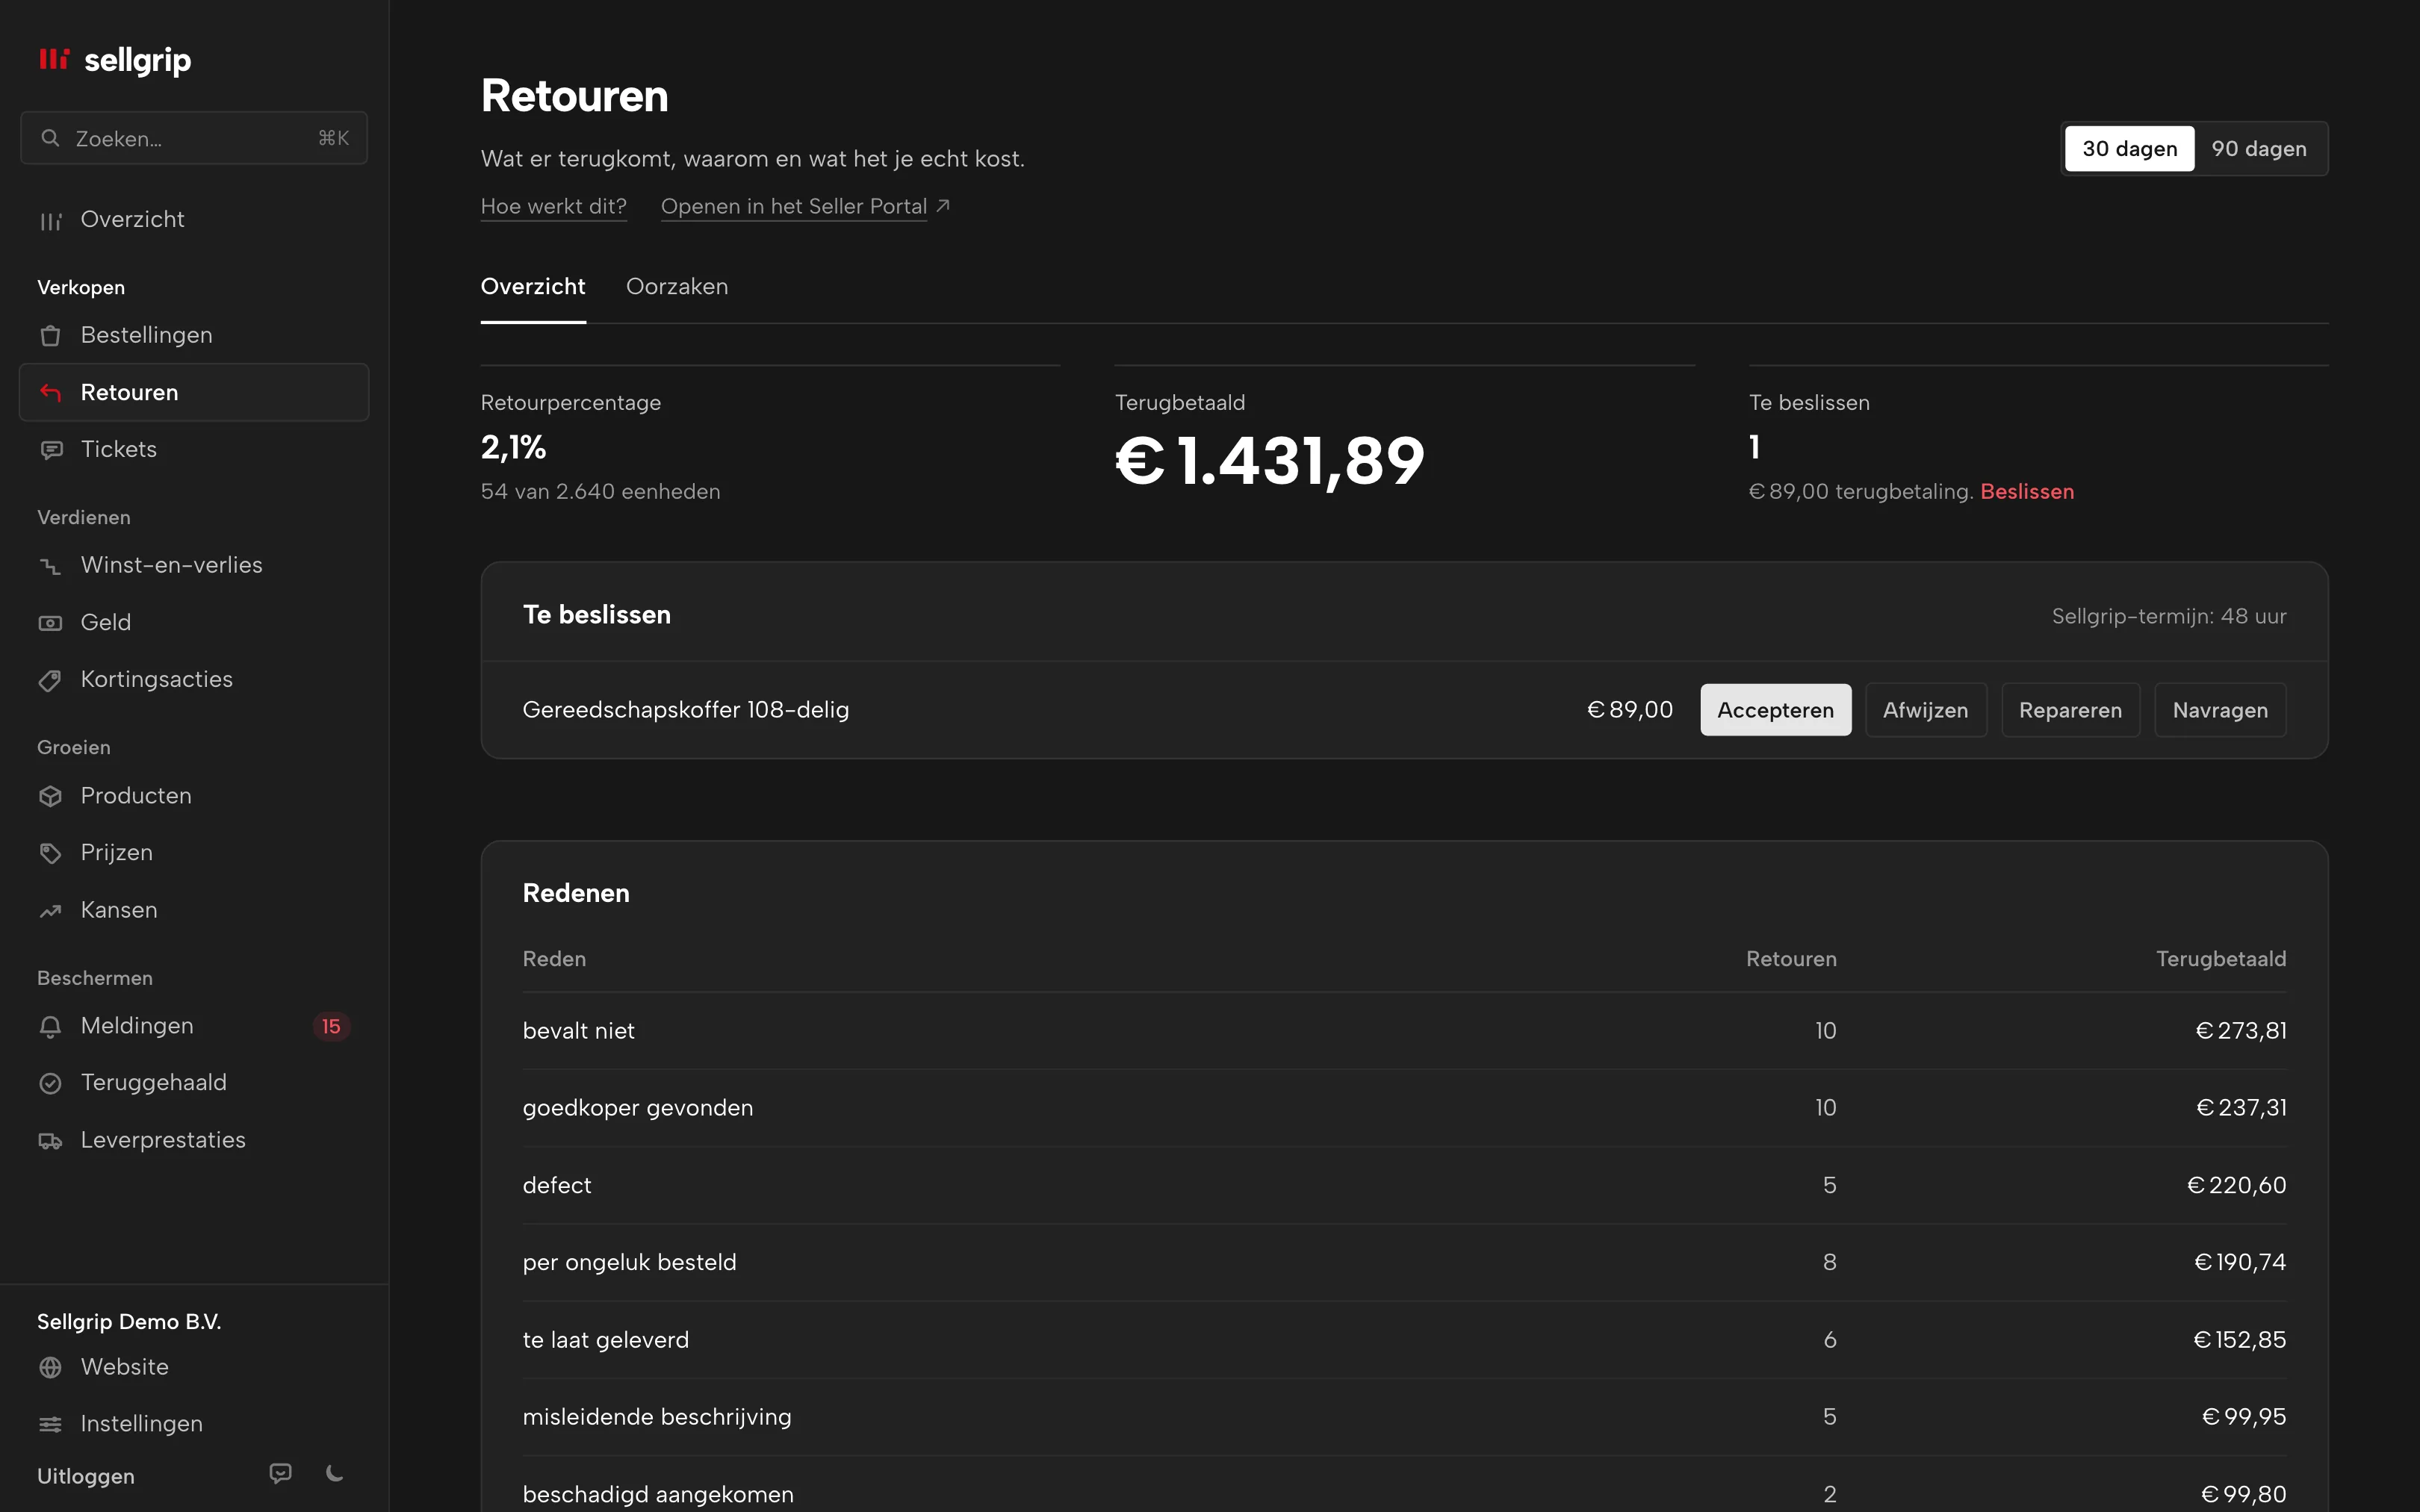Click the Geld banknote icon
Image resolution: width=2420 pixels, height=1512 pixels.
coord(50,623)
